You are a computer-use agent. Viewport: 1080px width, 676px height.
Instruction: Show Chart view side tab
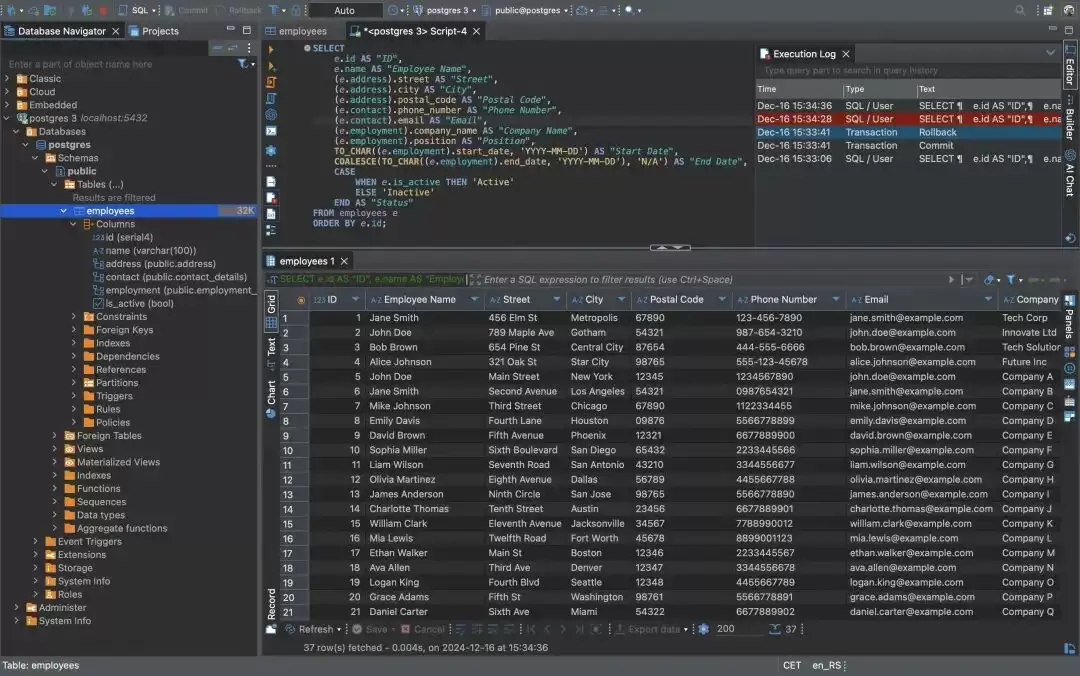pyautogui.click(x=271, y=392)
